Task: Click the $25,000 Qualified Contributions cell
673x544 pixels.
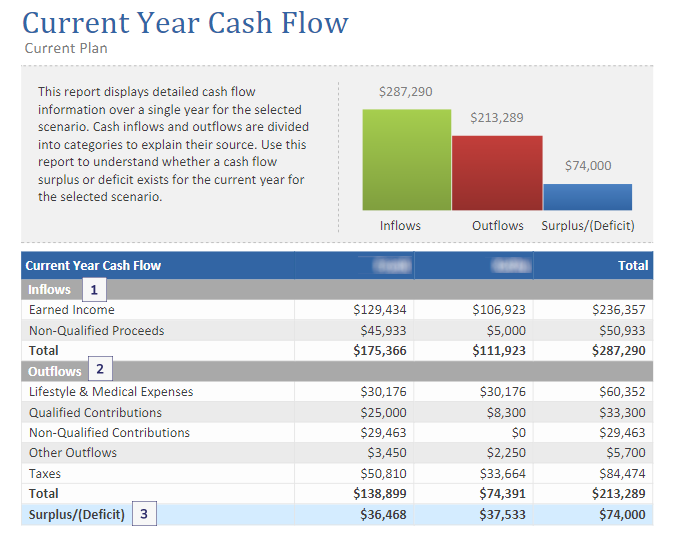Action: point(383,413)
